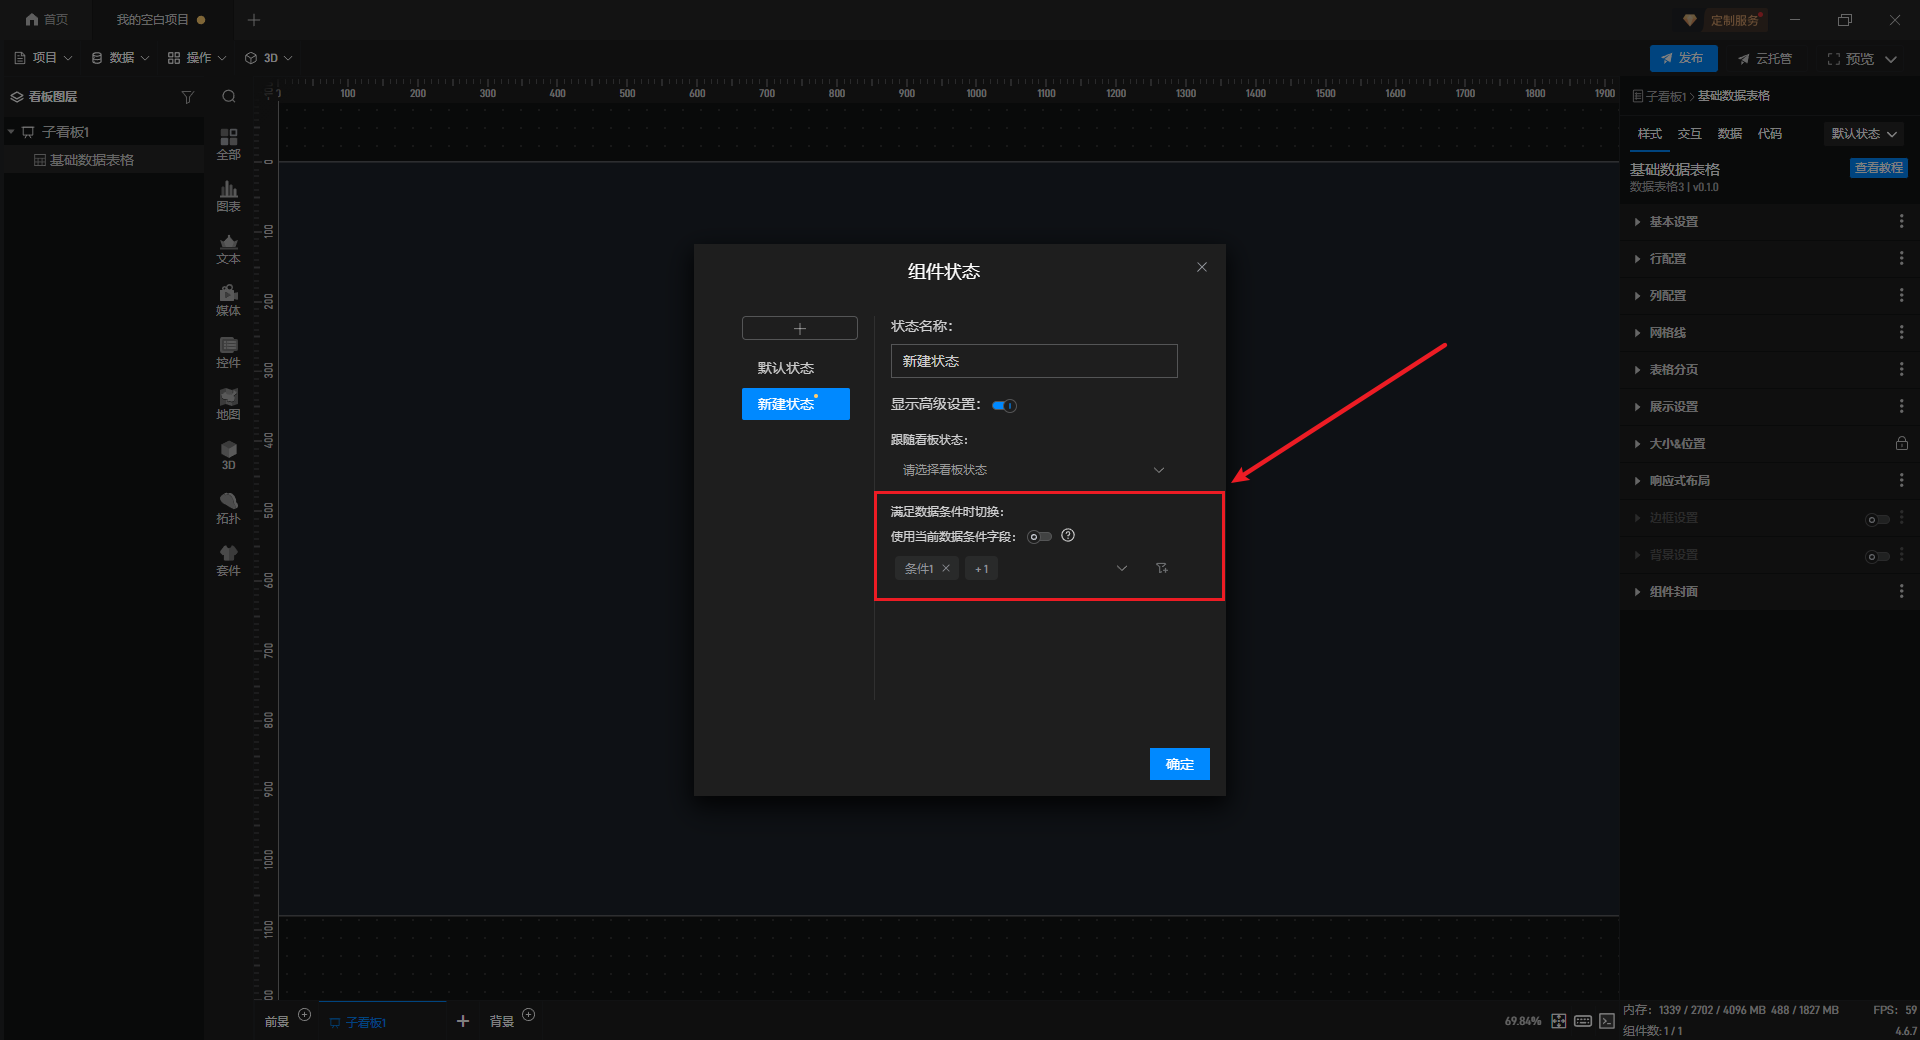Viewport: 1920px width, 1040px height.
Task: Toggle the 边框设置 switch on
Action: pos(1877,519)
